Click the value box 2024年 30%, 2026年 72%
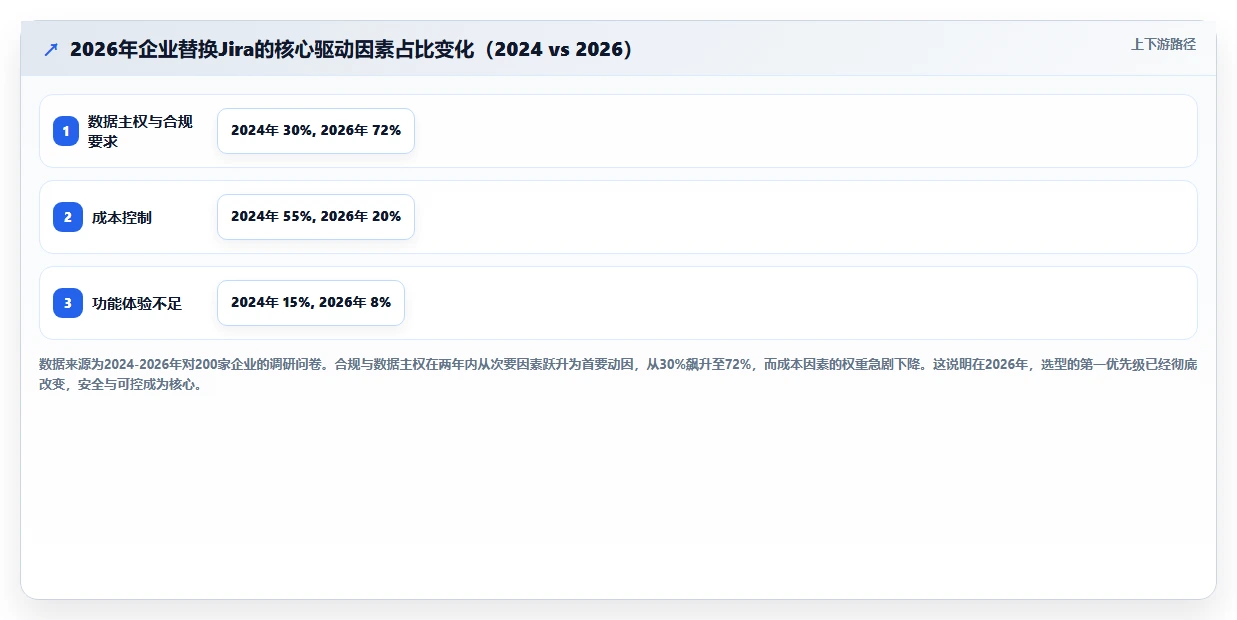 316,131
